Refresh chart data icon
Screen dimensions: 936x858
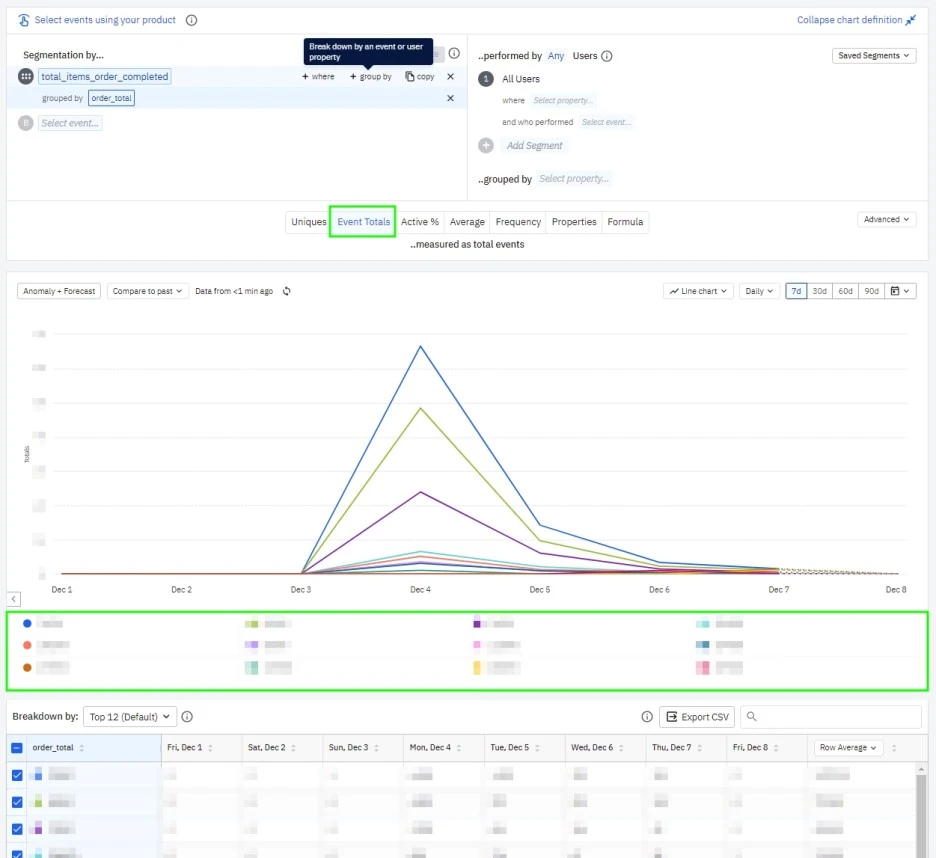287,291
